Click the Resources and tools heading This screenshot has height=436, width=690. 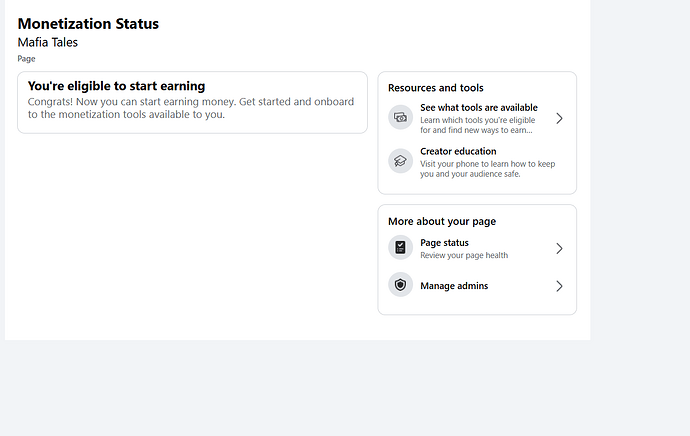click(x=436, y=88)
